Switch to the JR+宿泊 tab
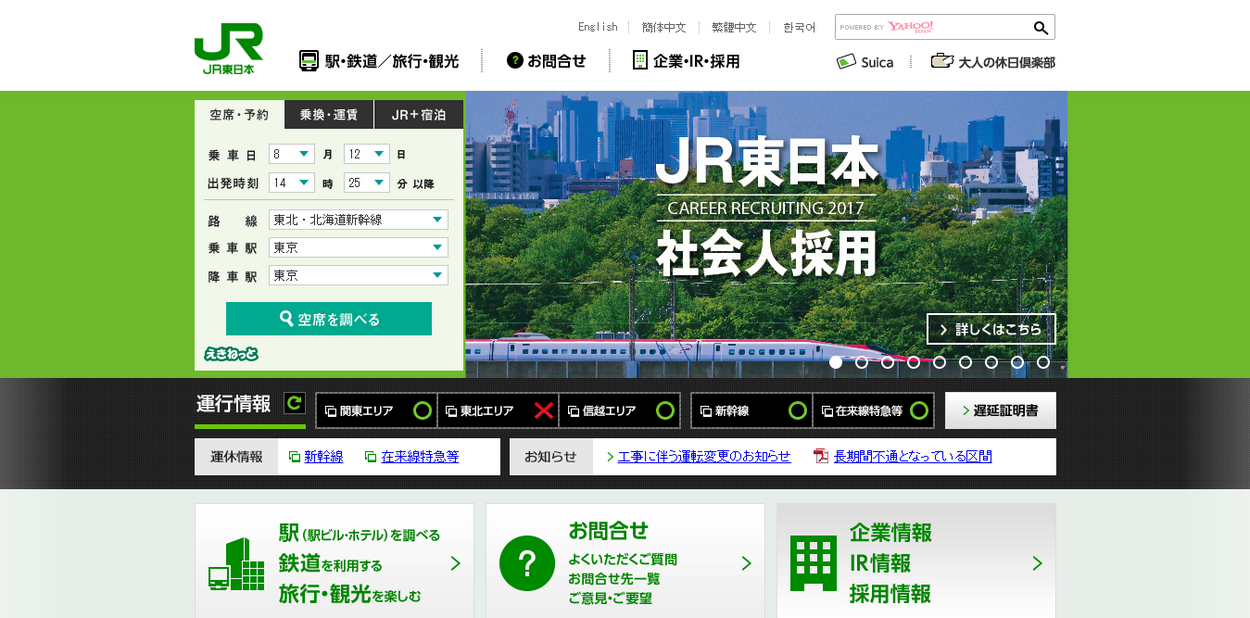 click(418, 115)
